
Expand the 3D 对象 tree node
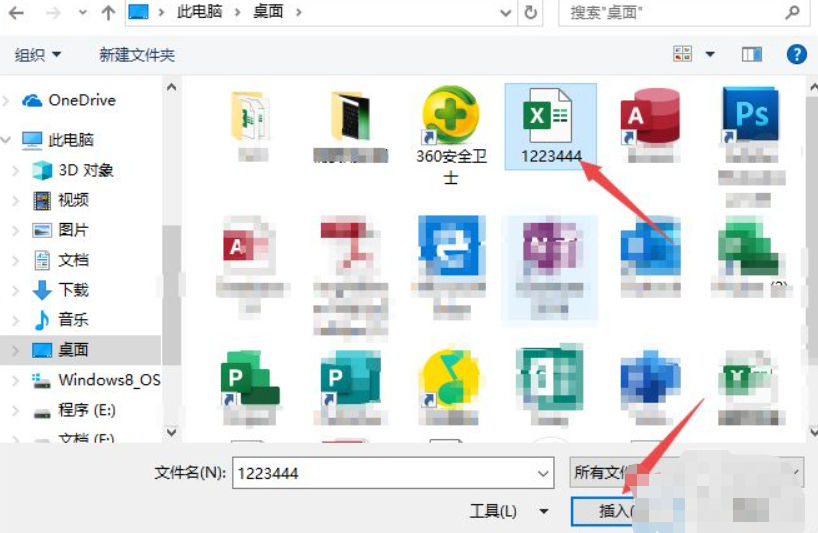(x=16, y=171)
